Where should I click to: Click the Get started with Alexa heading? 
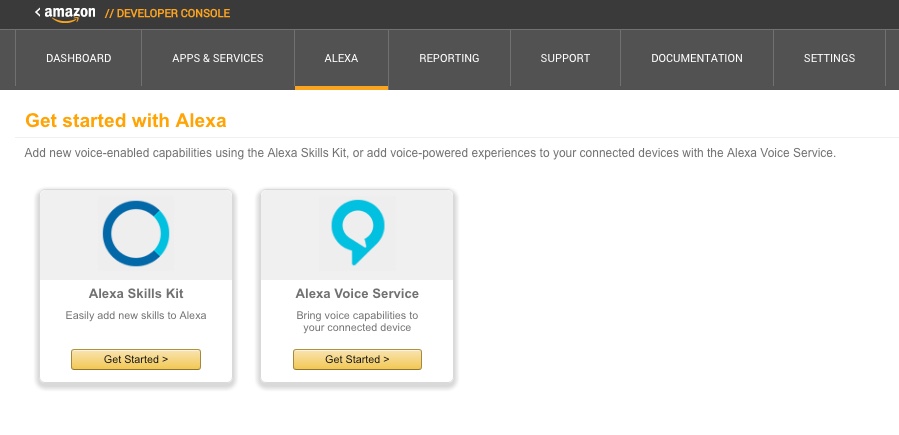[126, 120]
